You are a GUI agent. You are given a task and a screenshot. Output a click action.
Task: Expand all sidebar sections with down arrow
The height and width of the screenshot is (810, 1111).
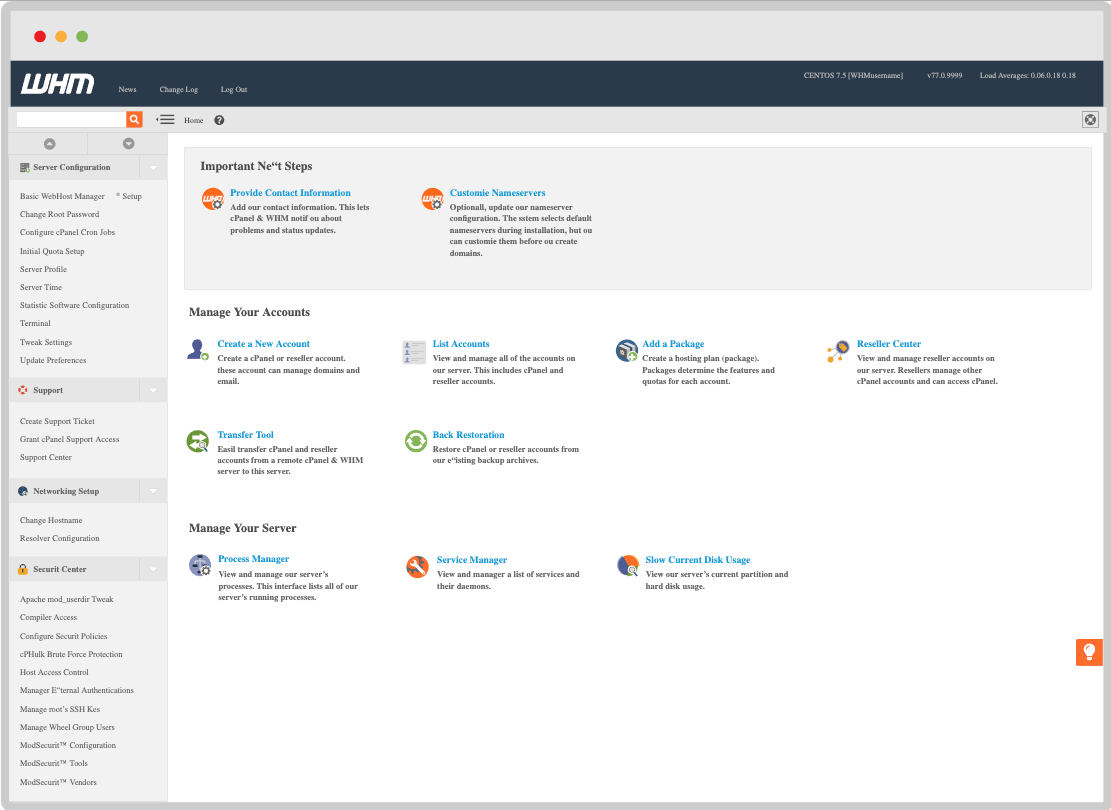click(x=128, y=144)
